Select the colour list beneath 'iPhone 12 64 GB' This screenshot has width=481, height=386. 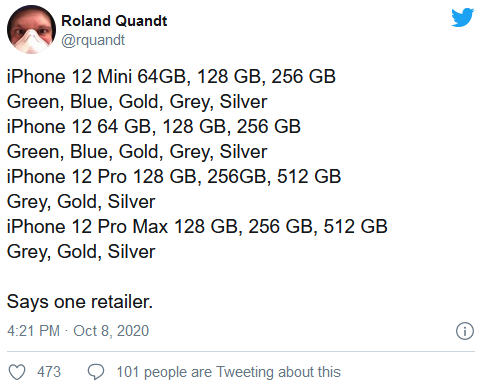tap(137, 152)
